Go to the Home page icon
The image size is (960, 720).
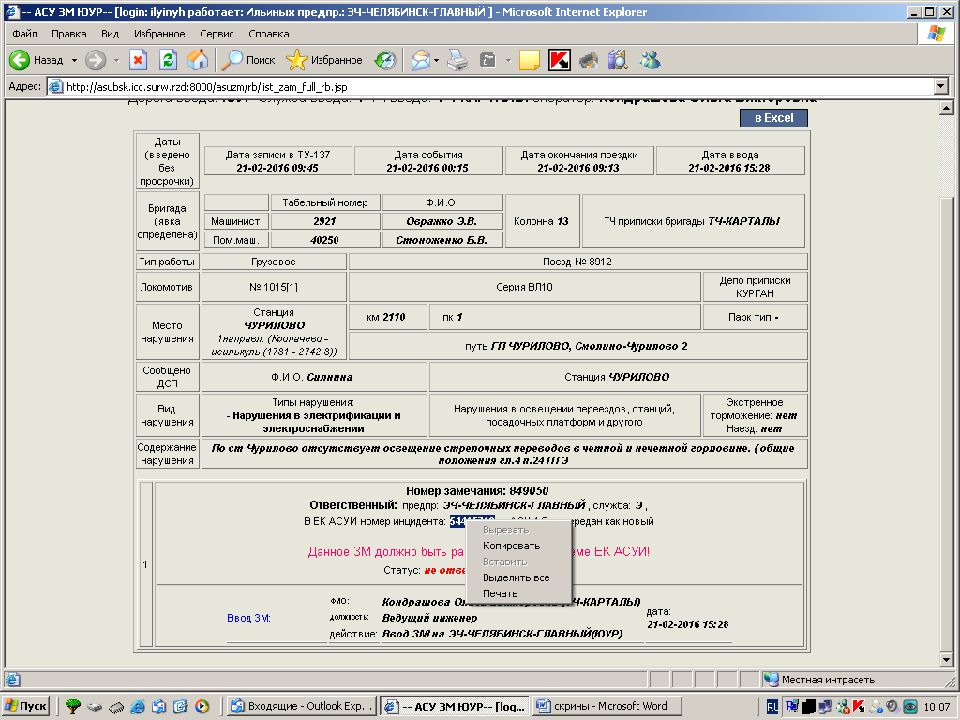[x=197, y=60]
